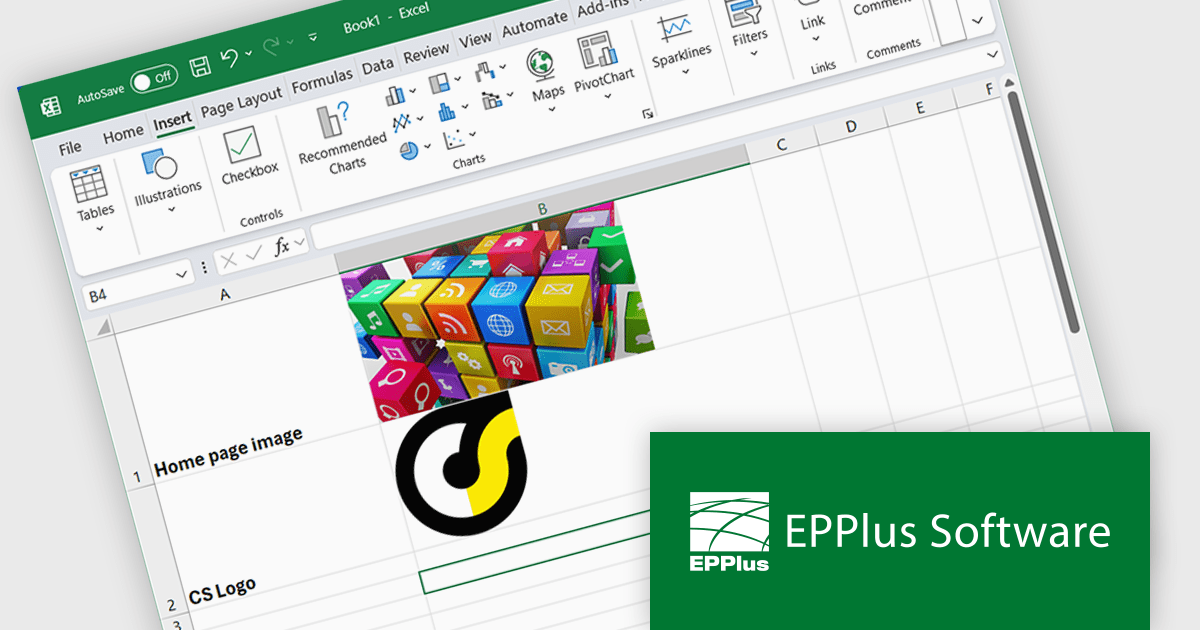1200x630 pixels.
Task: Open the Formulas tab
Action: tap(322, 79)
